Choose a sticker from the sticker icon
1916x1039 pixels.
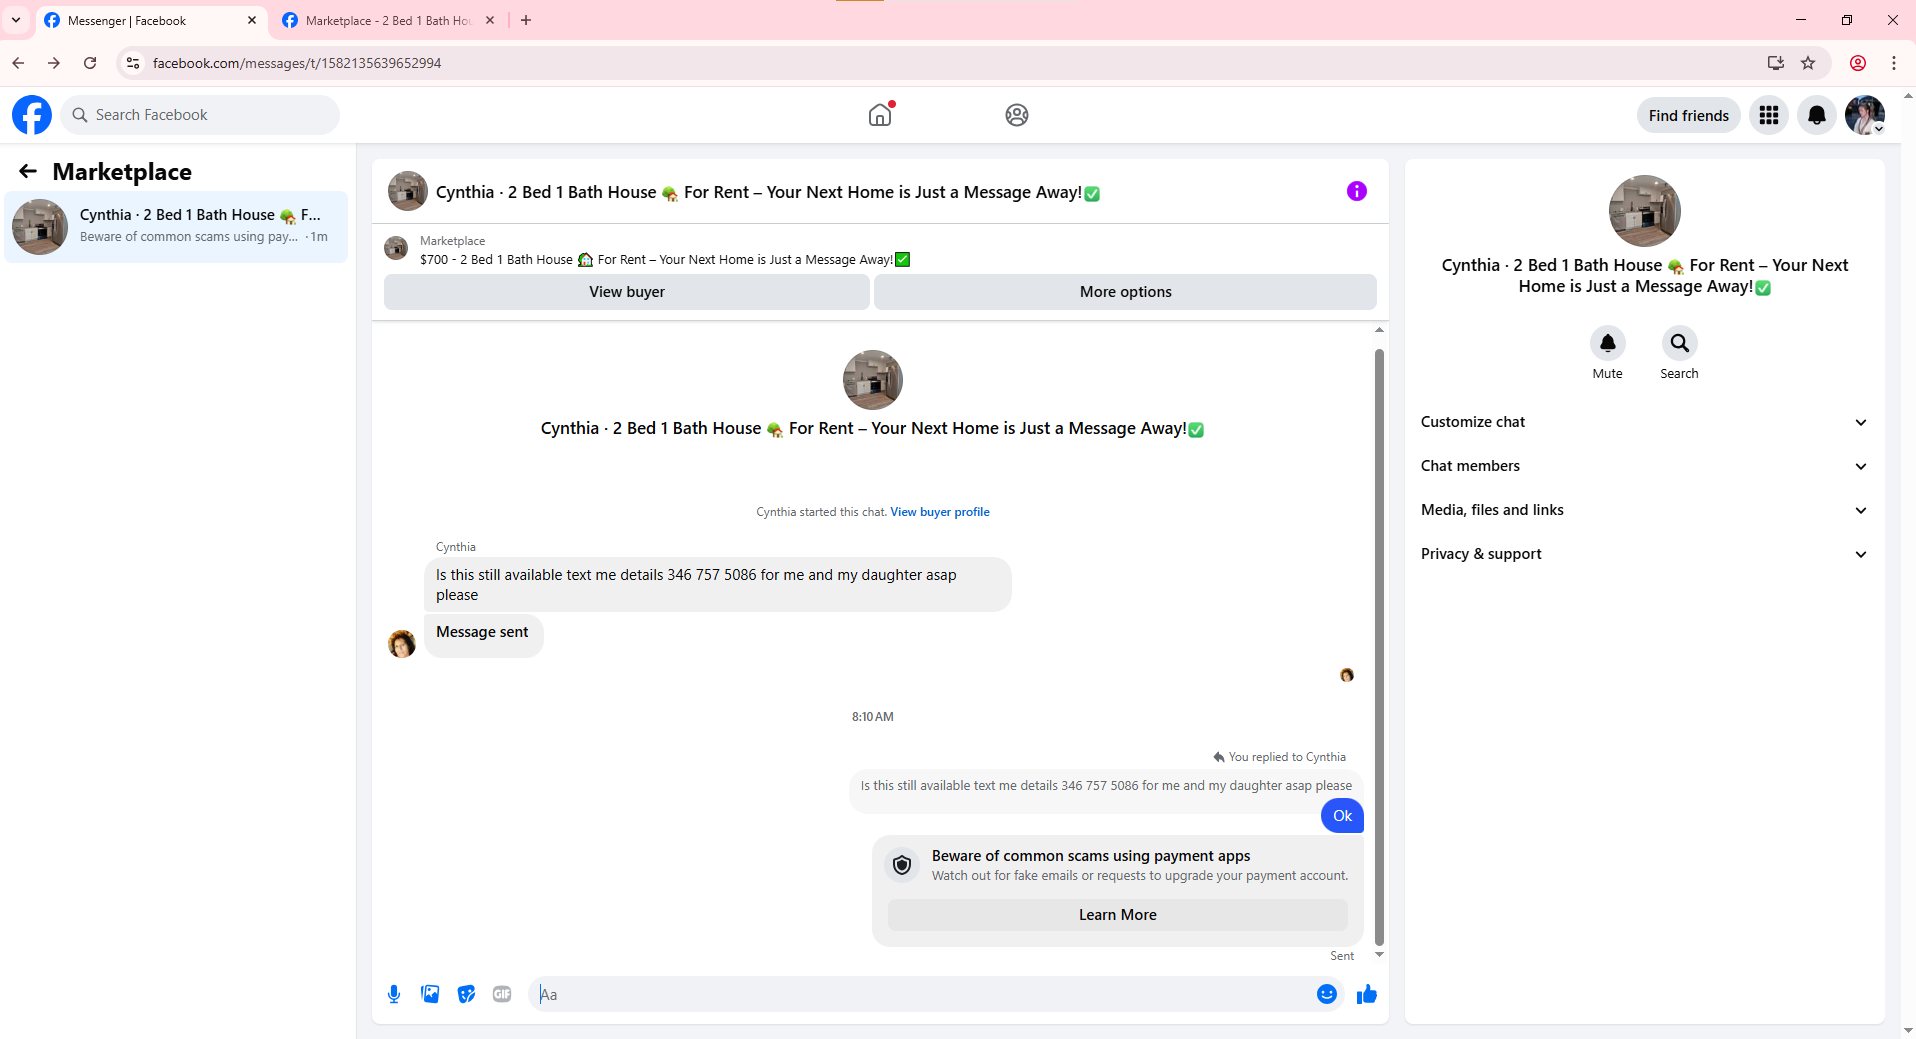[x=466, y=994]
